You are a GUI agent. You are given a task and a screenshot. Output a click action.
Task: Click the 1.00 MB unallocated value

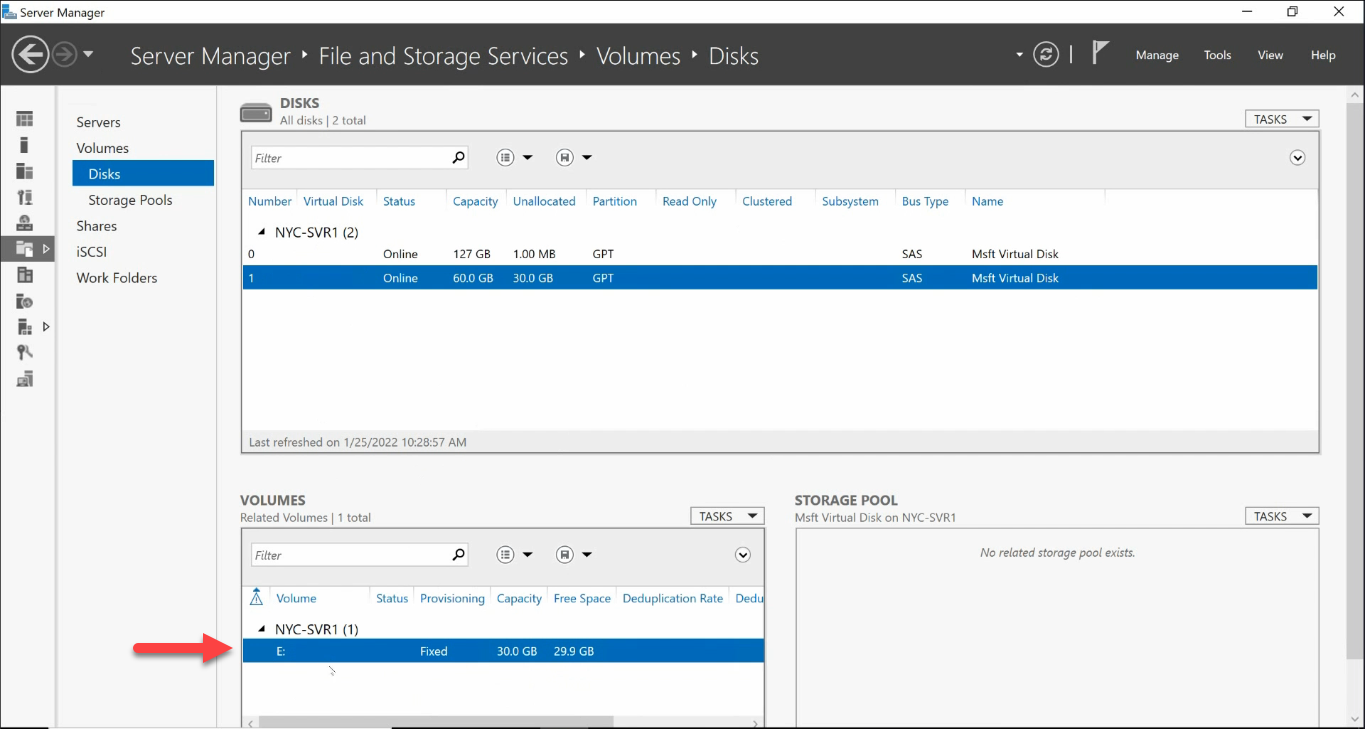(535, 254)
